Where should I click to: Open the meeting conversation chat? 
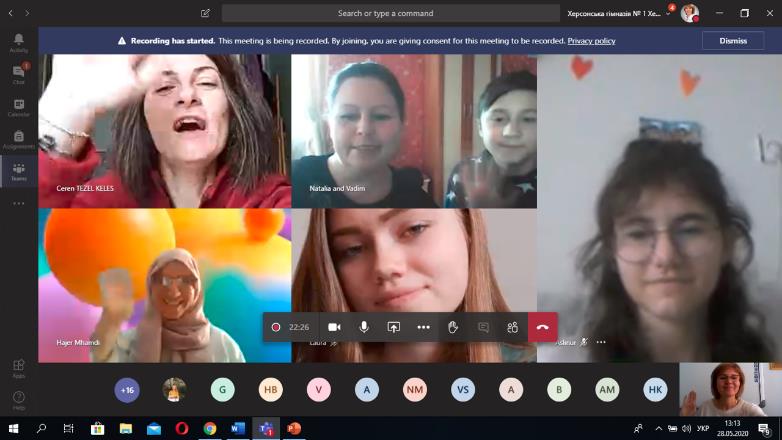point(483,327)
